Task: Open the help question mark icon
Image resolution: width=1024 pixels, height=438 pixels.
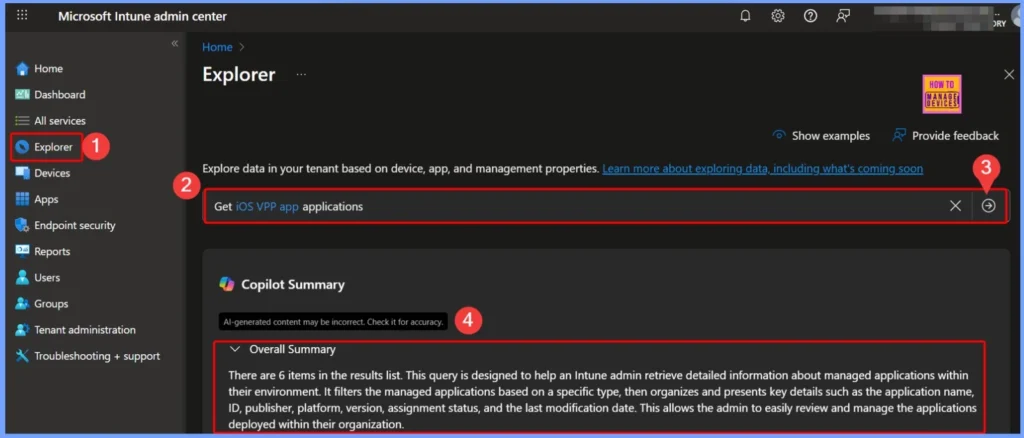Action: 810,16
